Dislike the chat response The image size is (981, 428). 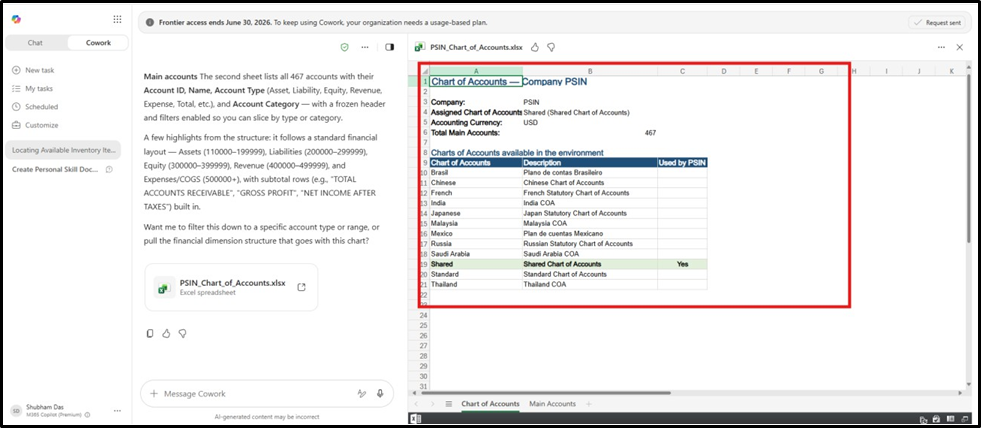pyautogui.click(x=183, y=334)
